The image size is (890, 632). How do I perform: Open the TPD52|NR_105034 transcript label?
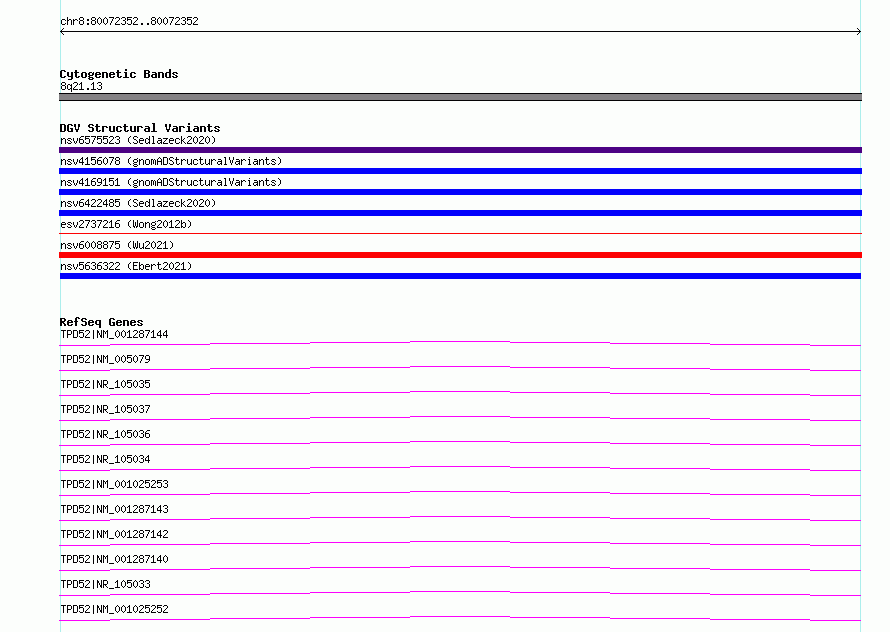tap(105, 459)
